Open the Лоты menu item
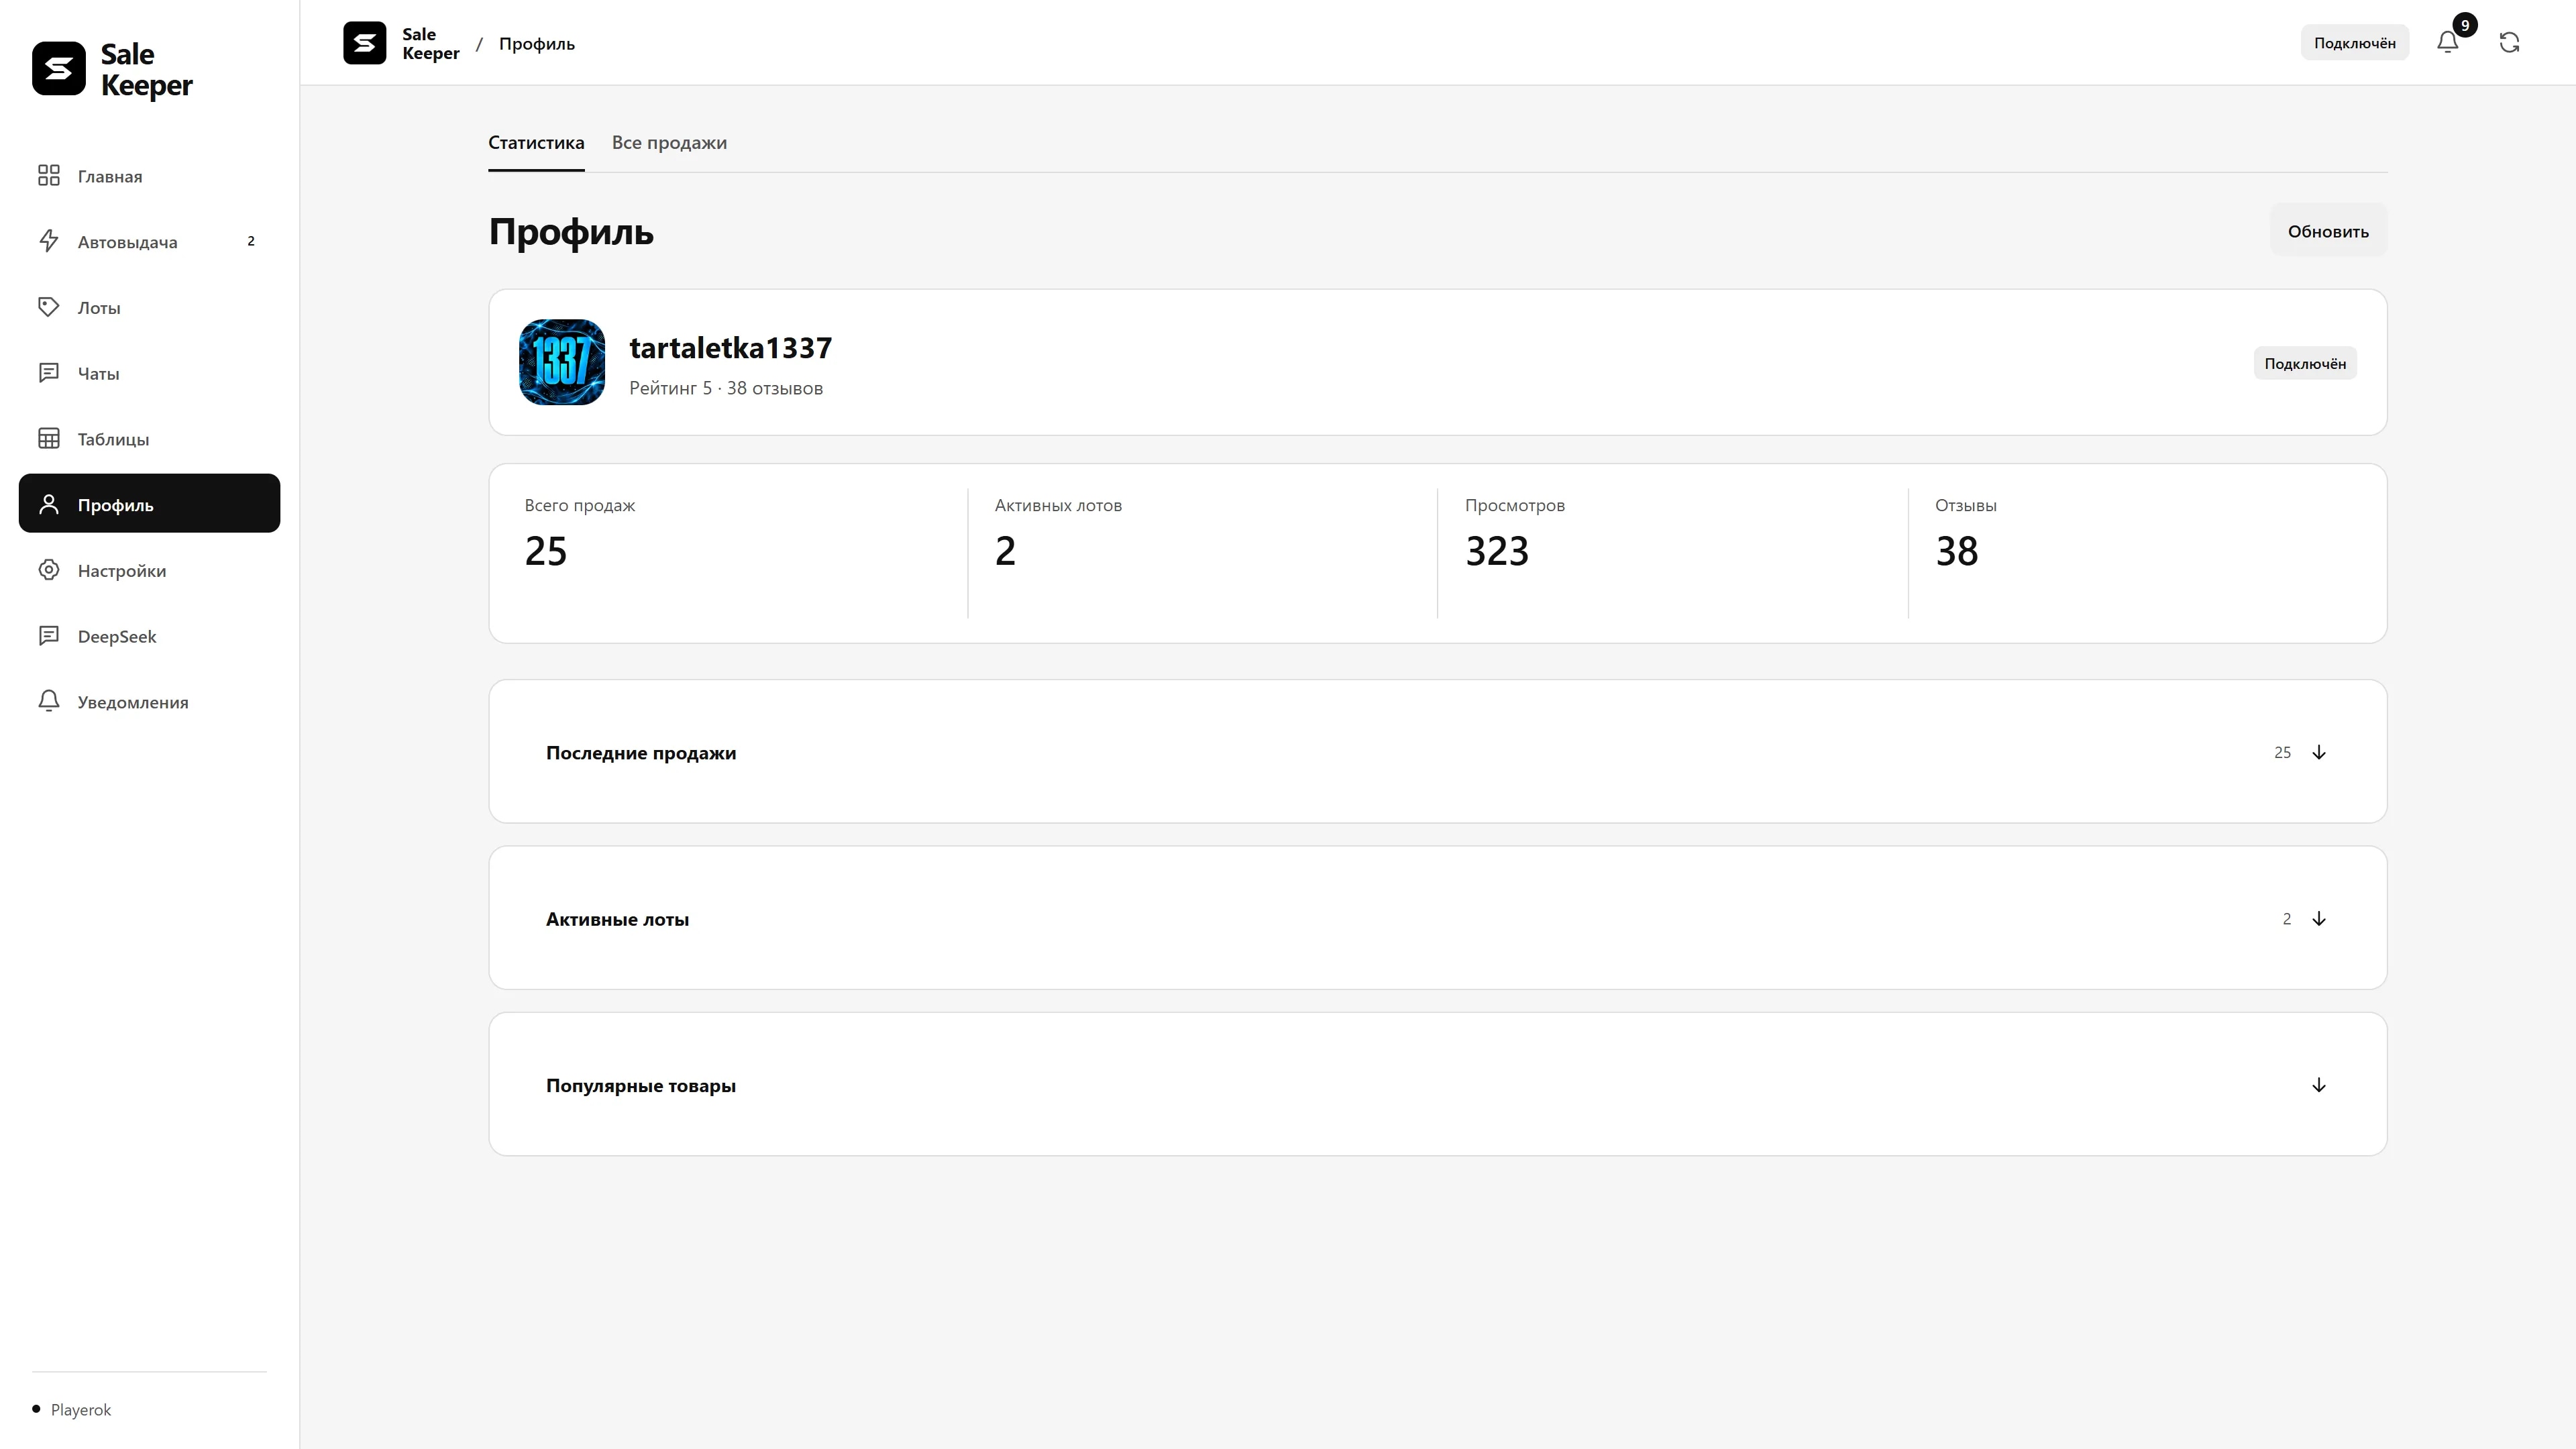 (x=149, y=307)
